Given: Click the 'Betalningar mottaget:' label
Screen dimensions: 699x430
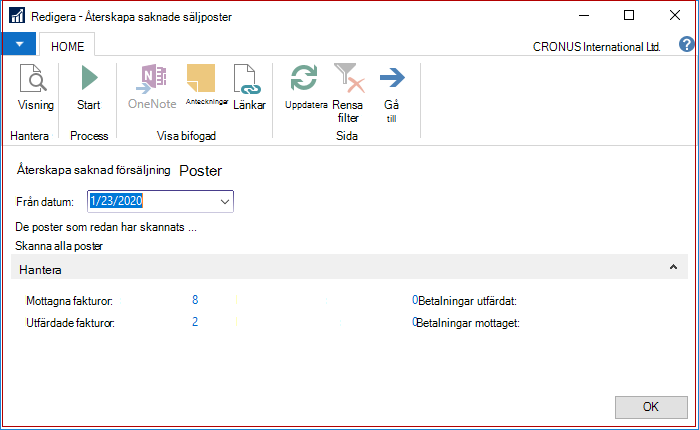Looking at the screenshot, I should click(x=468, y=323).
